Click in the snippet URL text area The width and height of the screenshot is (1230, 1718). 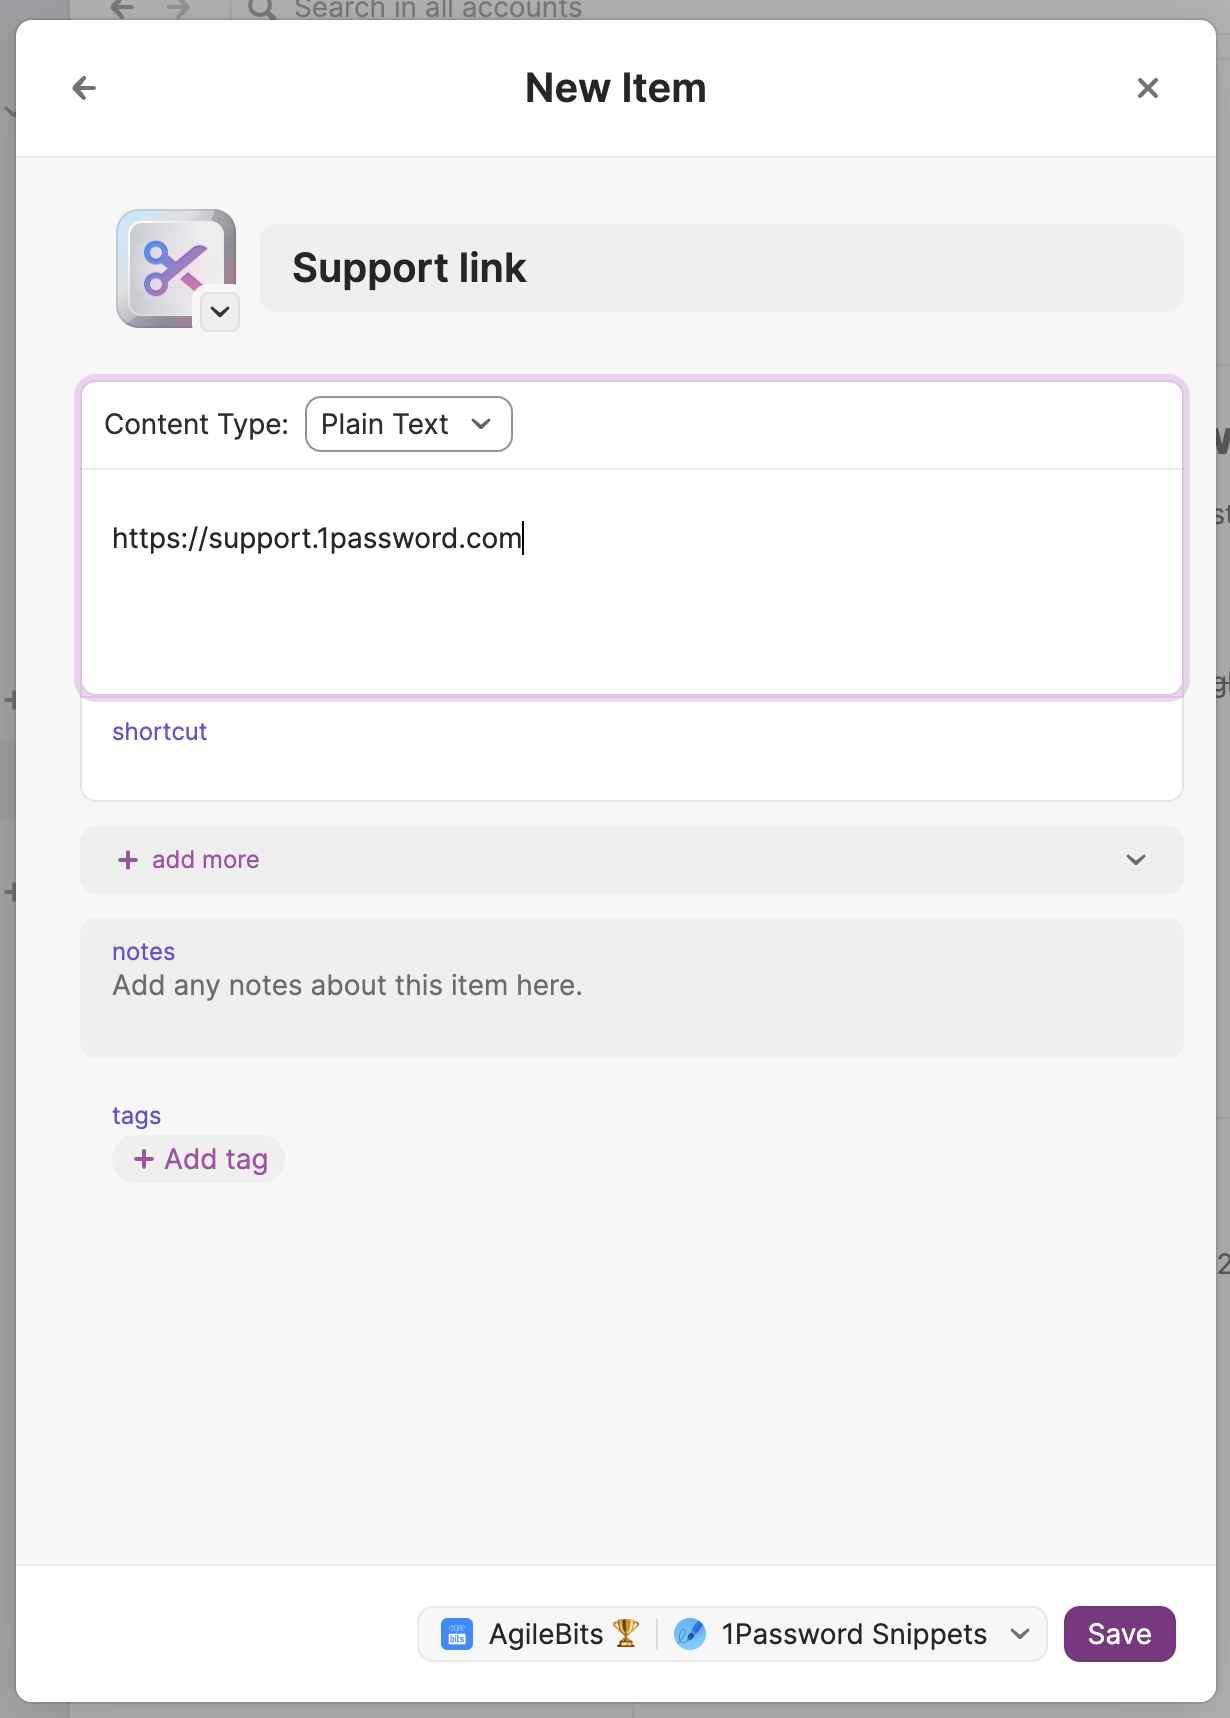click(632, 581)
